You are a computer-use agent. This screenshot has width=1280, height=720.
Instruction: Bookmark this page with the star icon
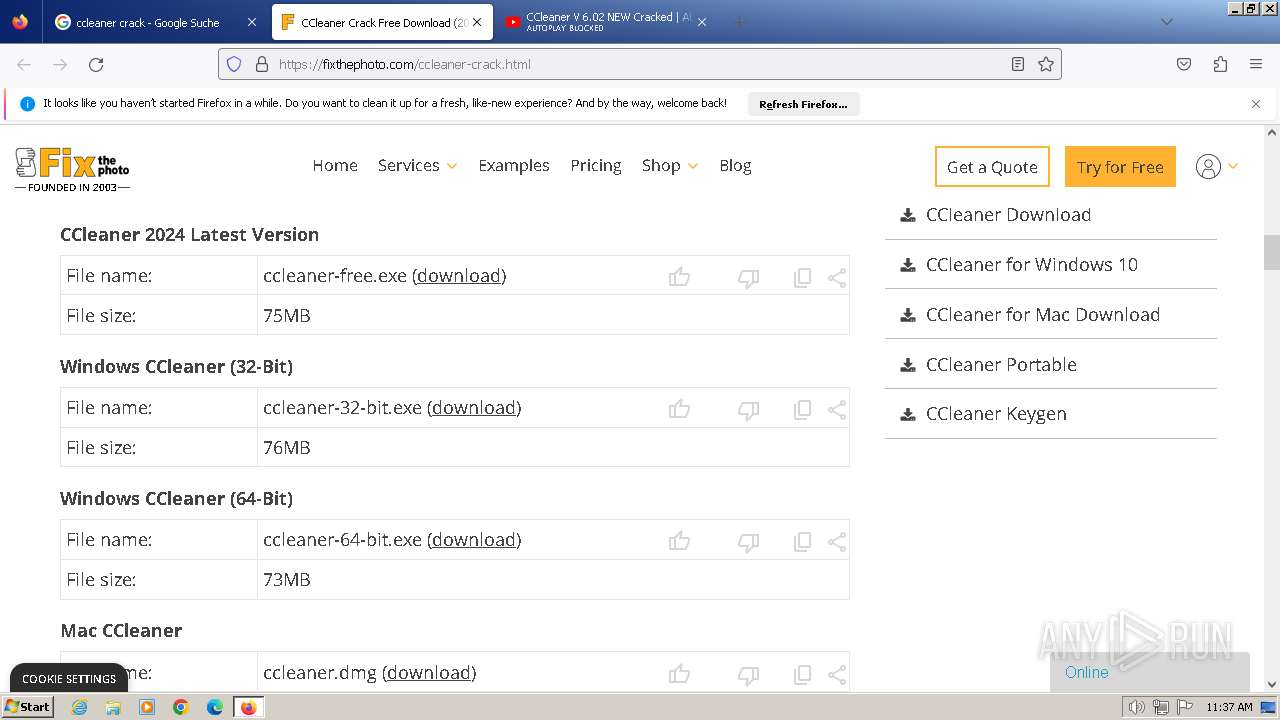[1046, 64]
